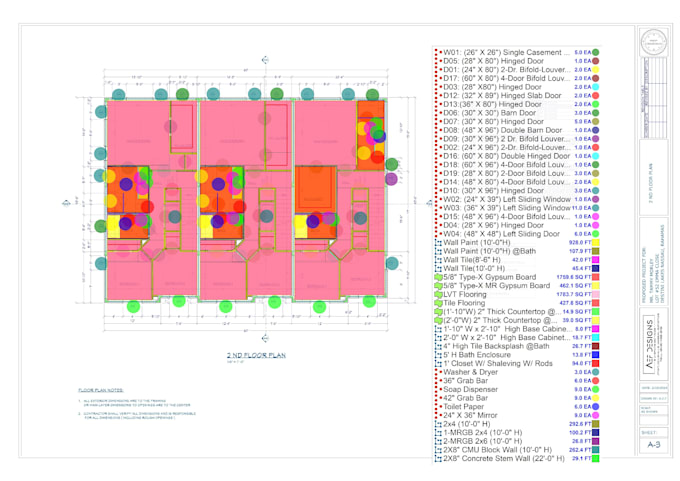Click the section marker below the floor plan
The width and height of the screenshot is (680, 481).
pyautogui.click(x=265, y=338)
